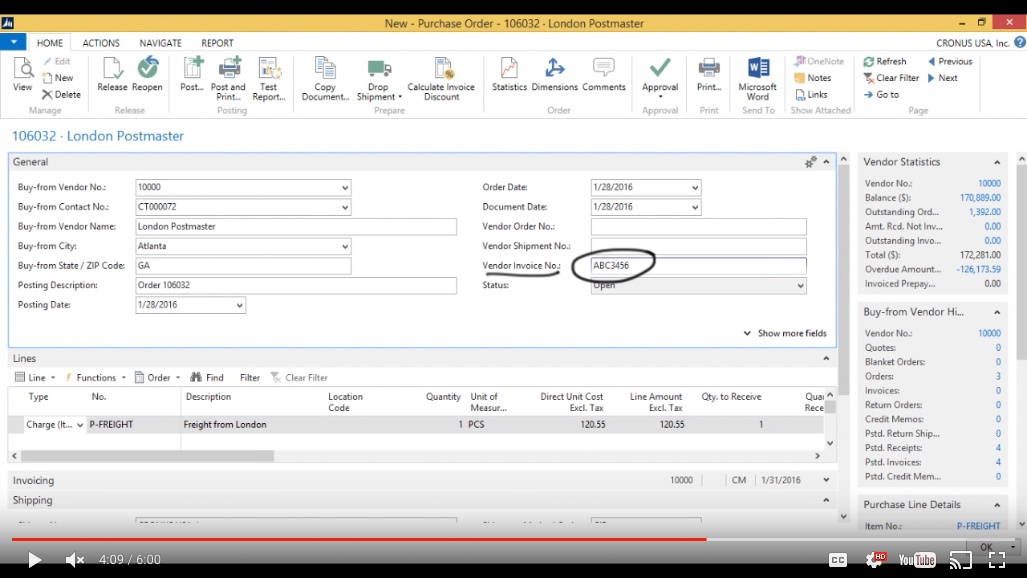Open the Status dropdown
Screen dimensions: 1027x578
[x=800, y=286]
